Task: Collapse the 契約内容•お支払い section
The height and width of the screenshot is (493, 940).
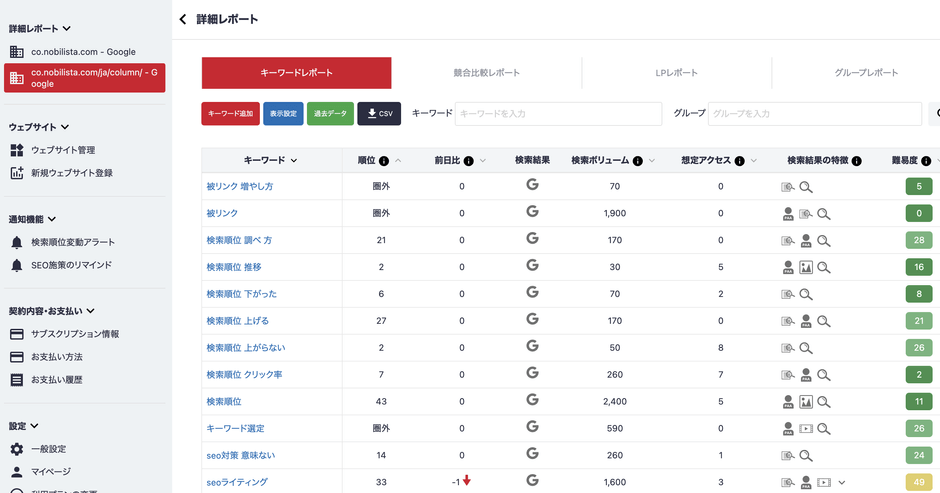Action: tap(90, 311)
